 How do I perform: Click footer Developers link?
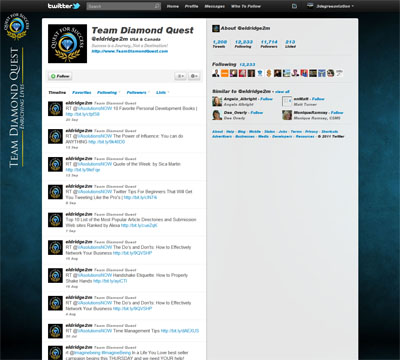pos(282,136)
